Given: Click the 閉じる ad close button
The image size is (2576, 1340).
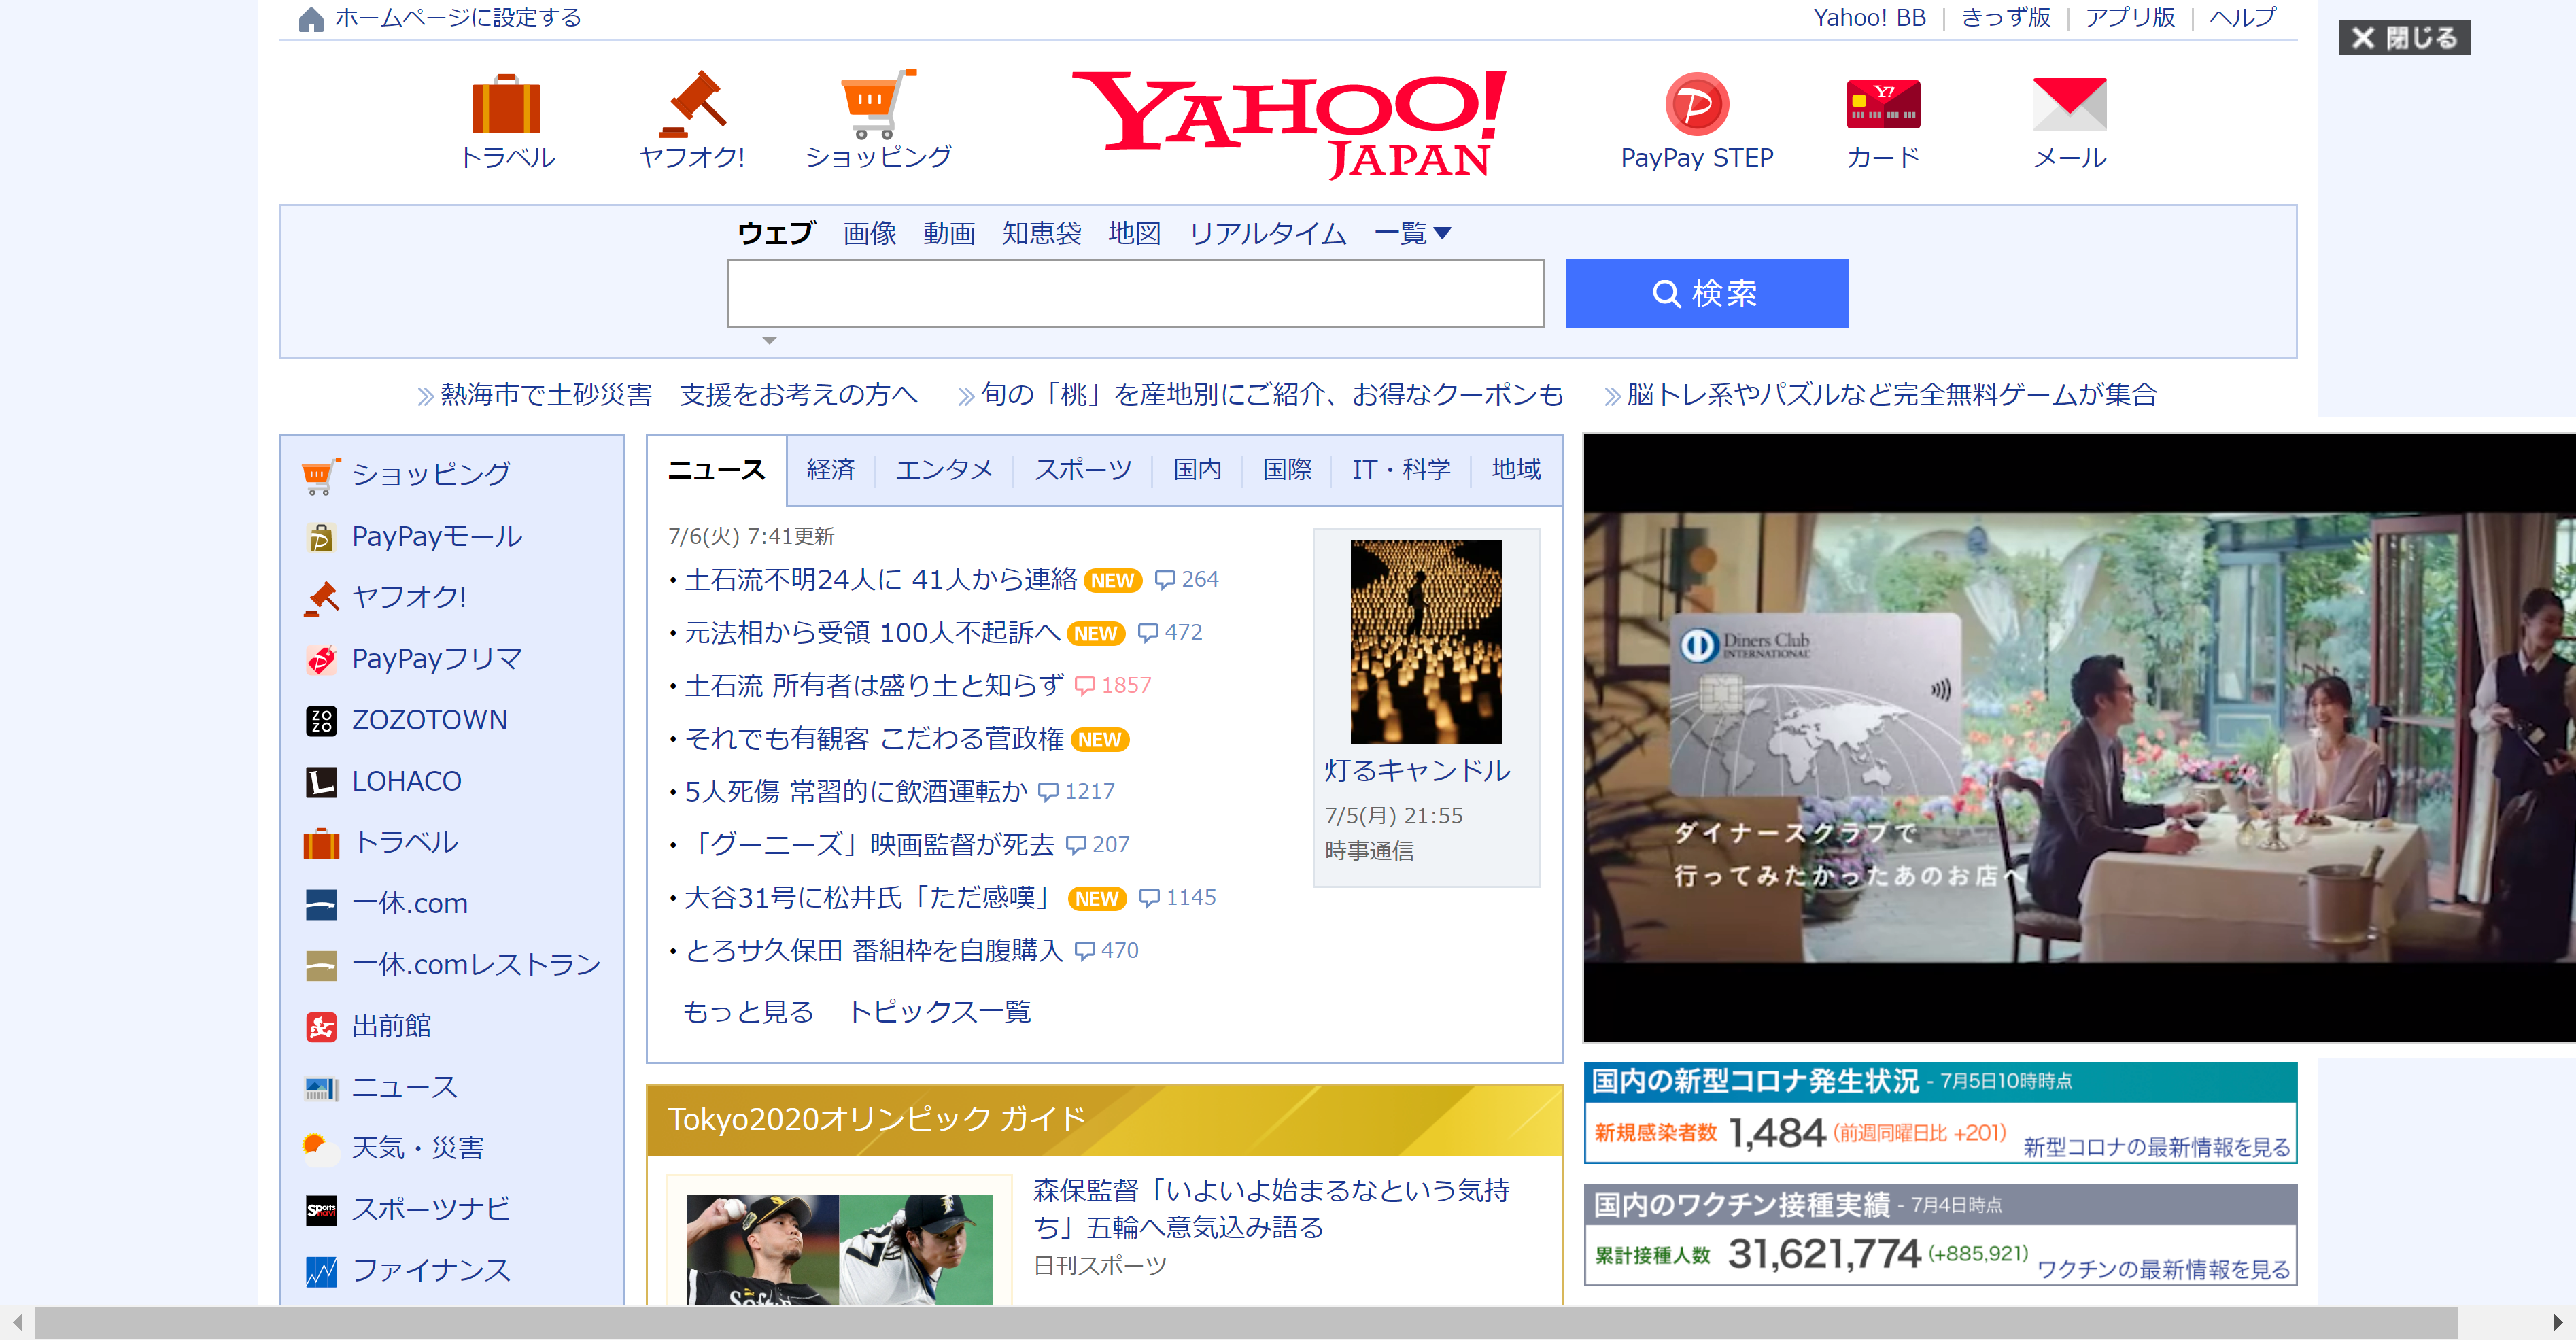Looking at the screenshot, I should pyautogui.click(x=2404, y=38).
